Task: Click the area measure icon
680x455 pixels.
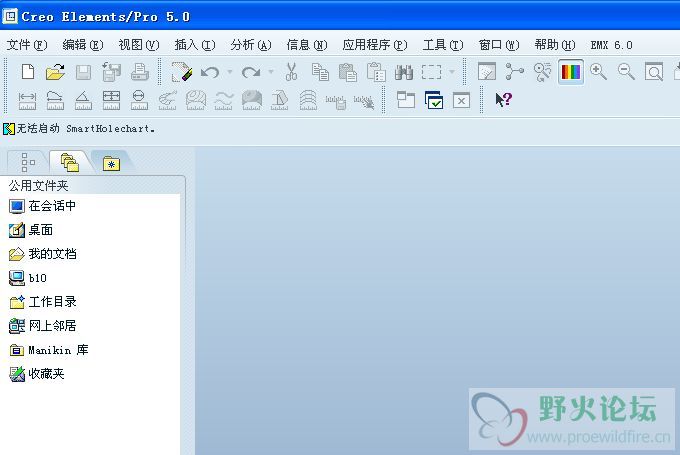Action: (111, 100)
